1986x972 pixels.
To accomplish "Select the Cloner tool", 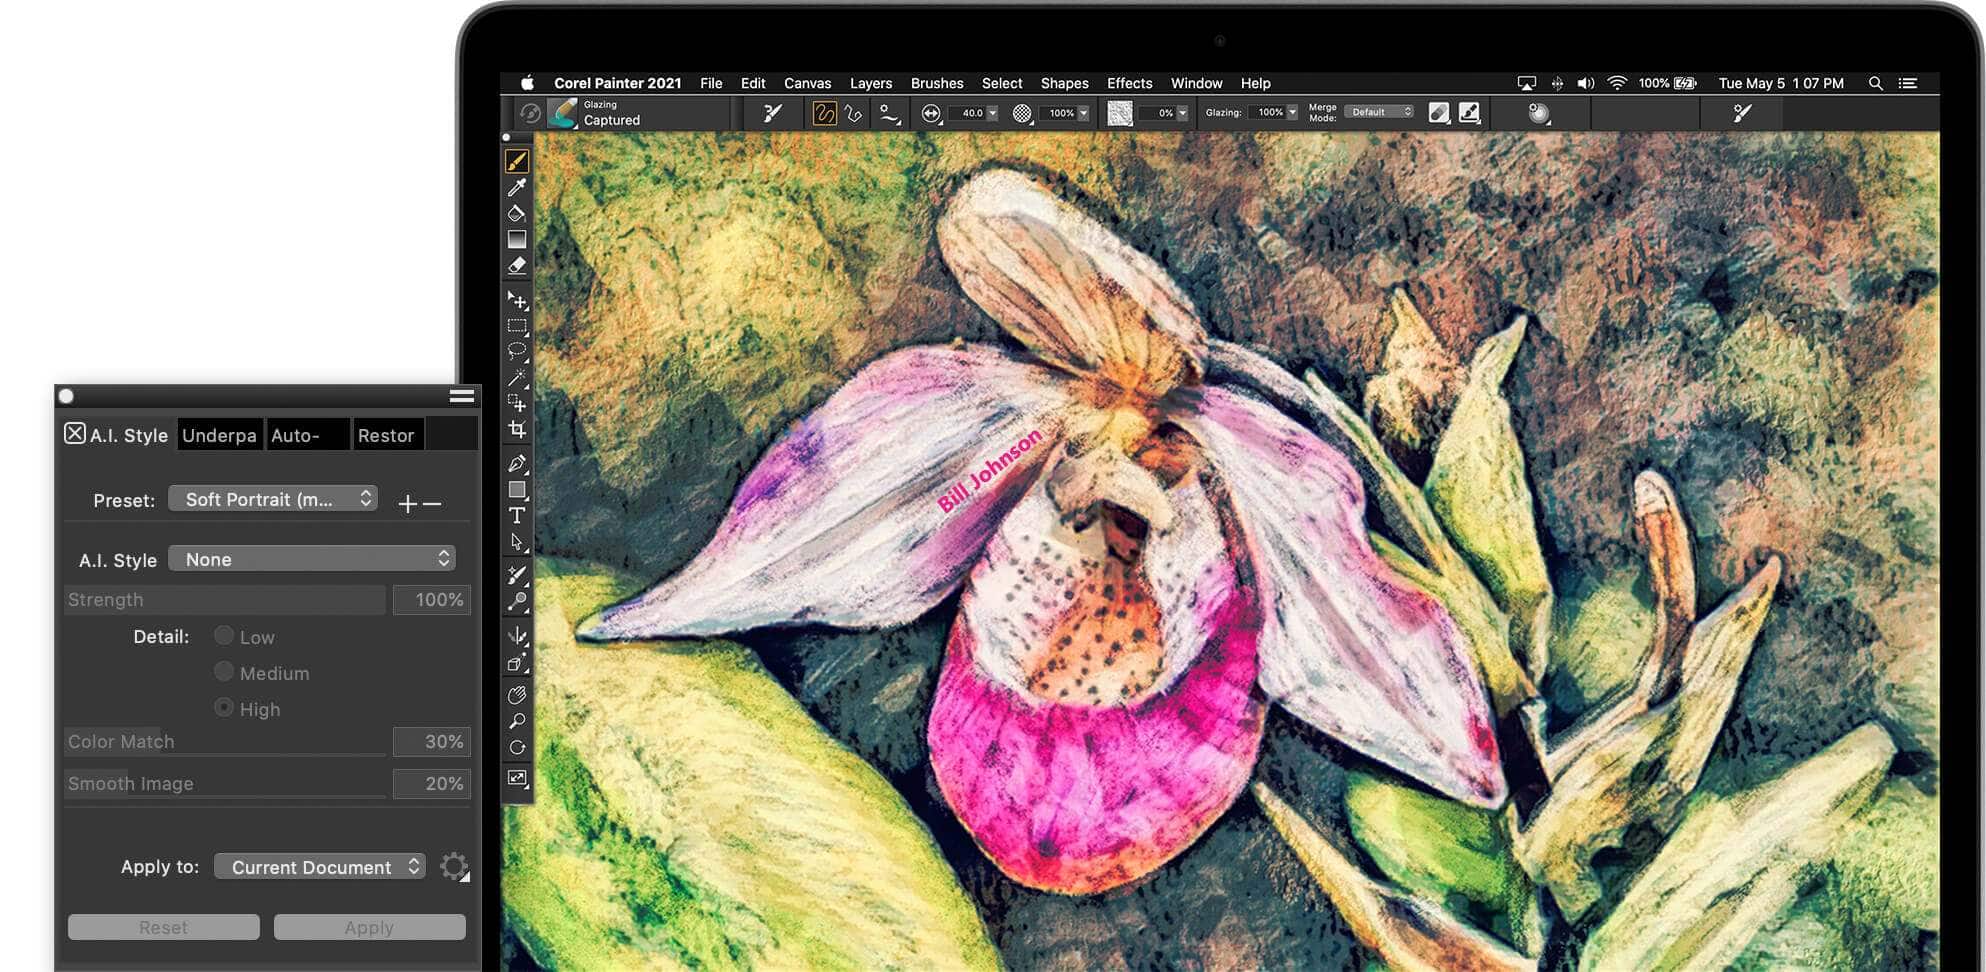I will coord(517,575).
